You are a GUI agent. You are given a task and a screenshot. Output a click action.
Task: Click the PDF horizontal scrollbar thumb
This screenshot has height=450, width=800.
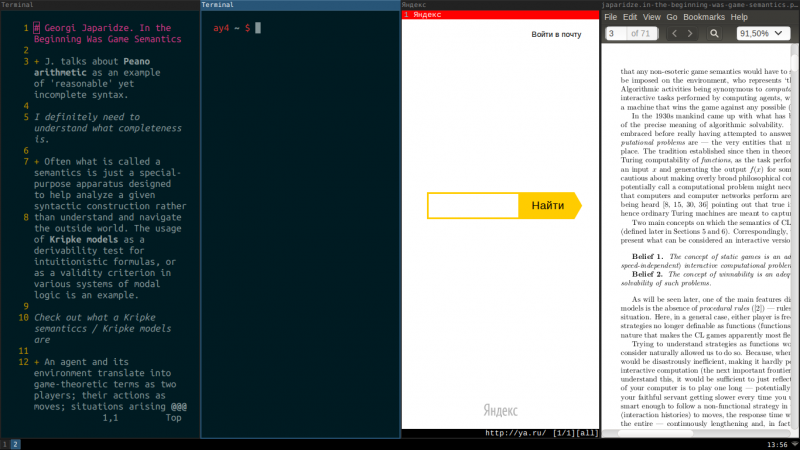point(655,433)
